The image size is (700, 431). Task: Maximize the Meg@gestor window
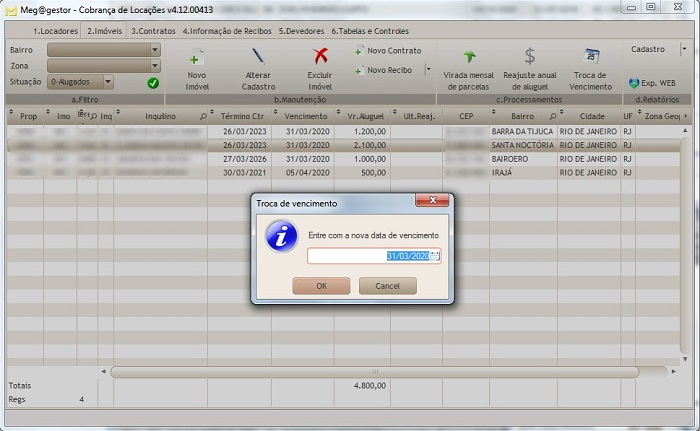point(650,7)
